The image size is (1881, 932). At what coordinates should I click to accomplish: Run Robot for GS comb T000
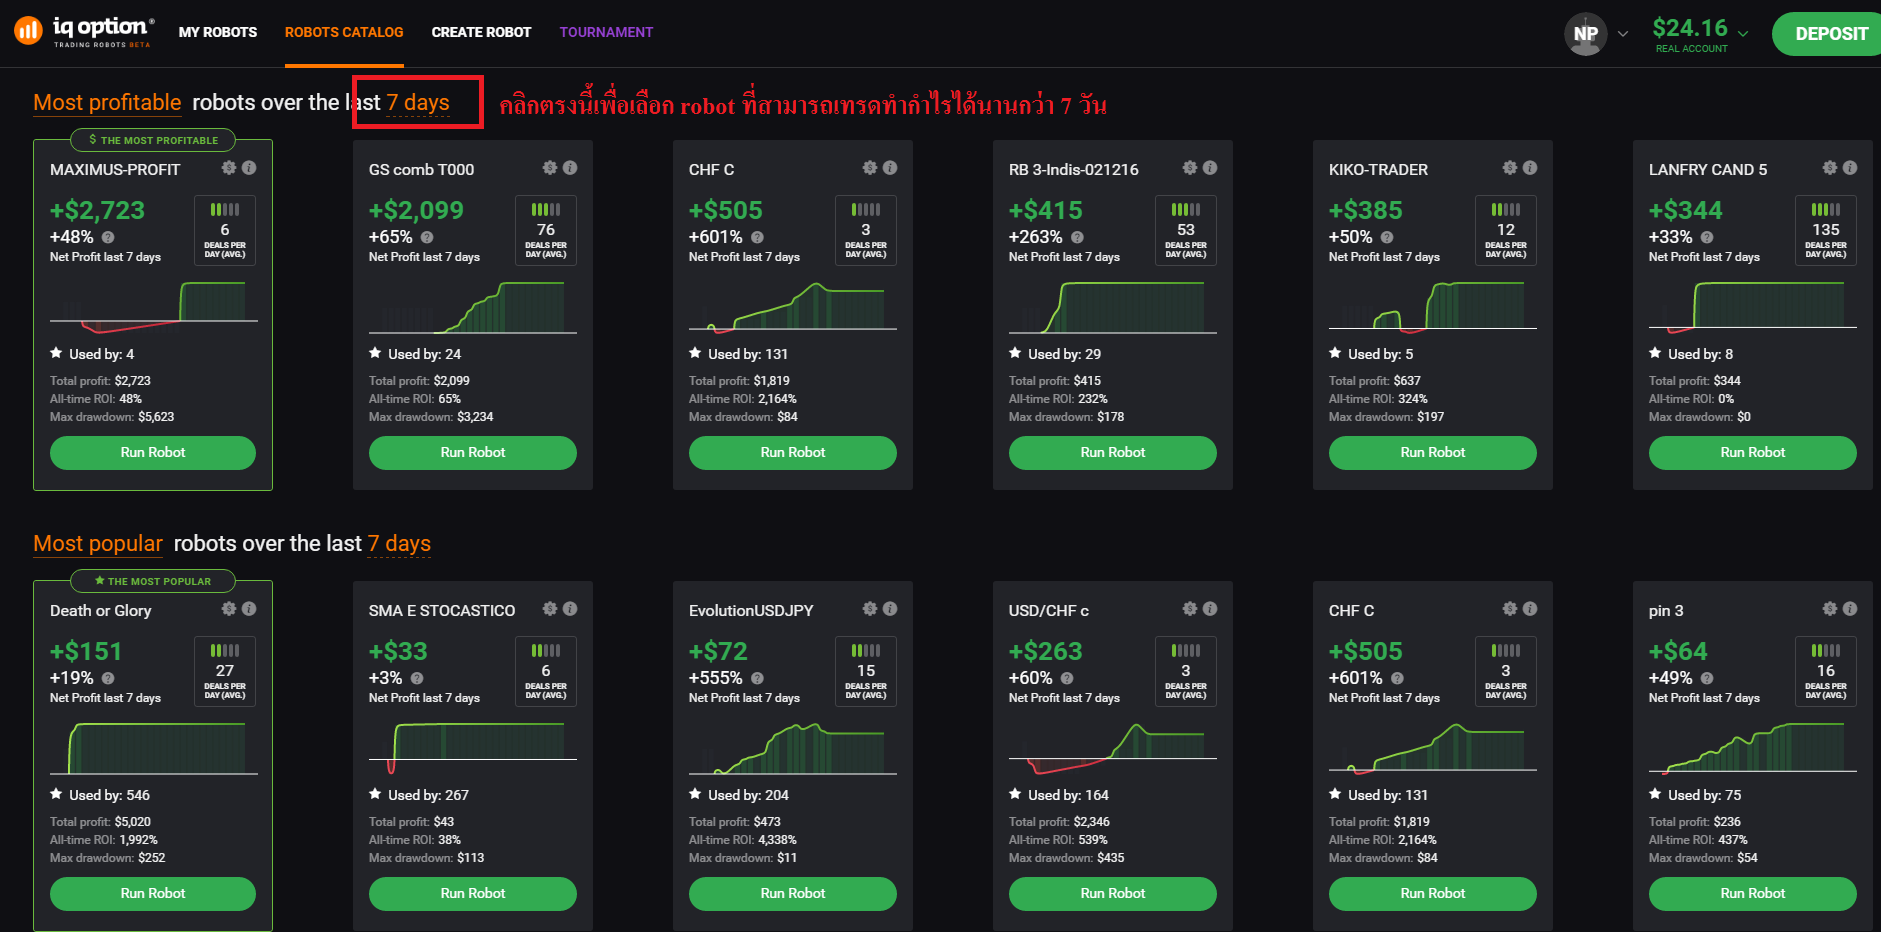473,453
